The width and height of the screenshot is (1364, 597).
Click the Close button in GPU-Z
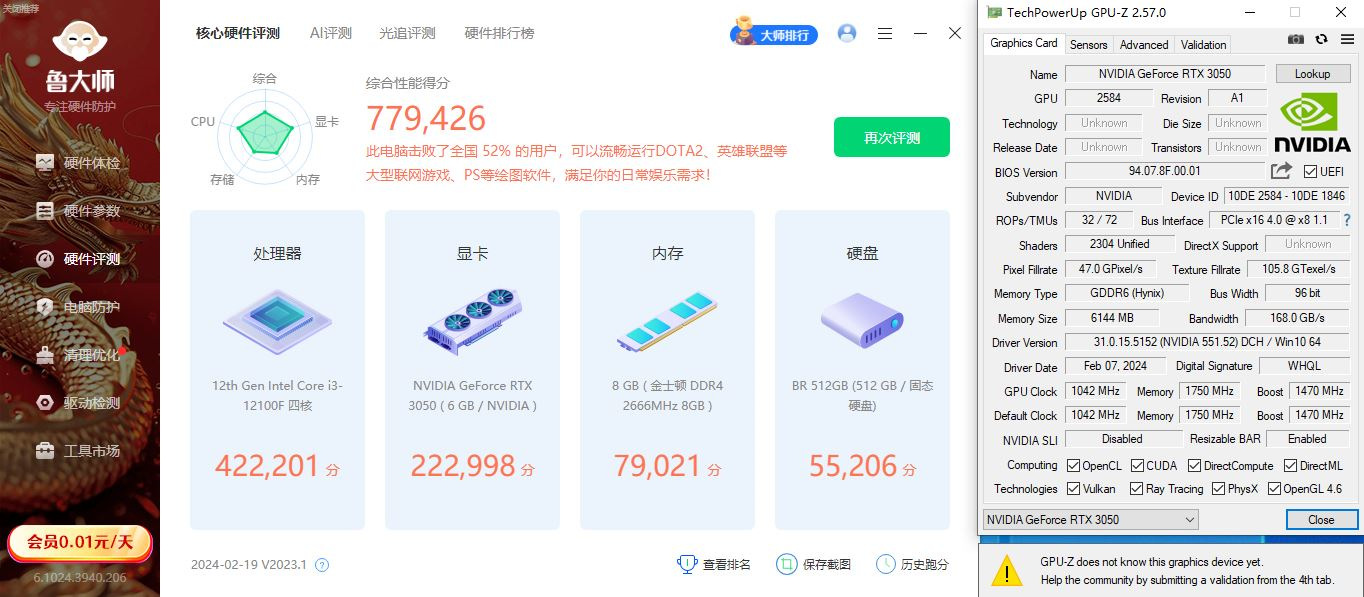[x=1321, y=519]
